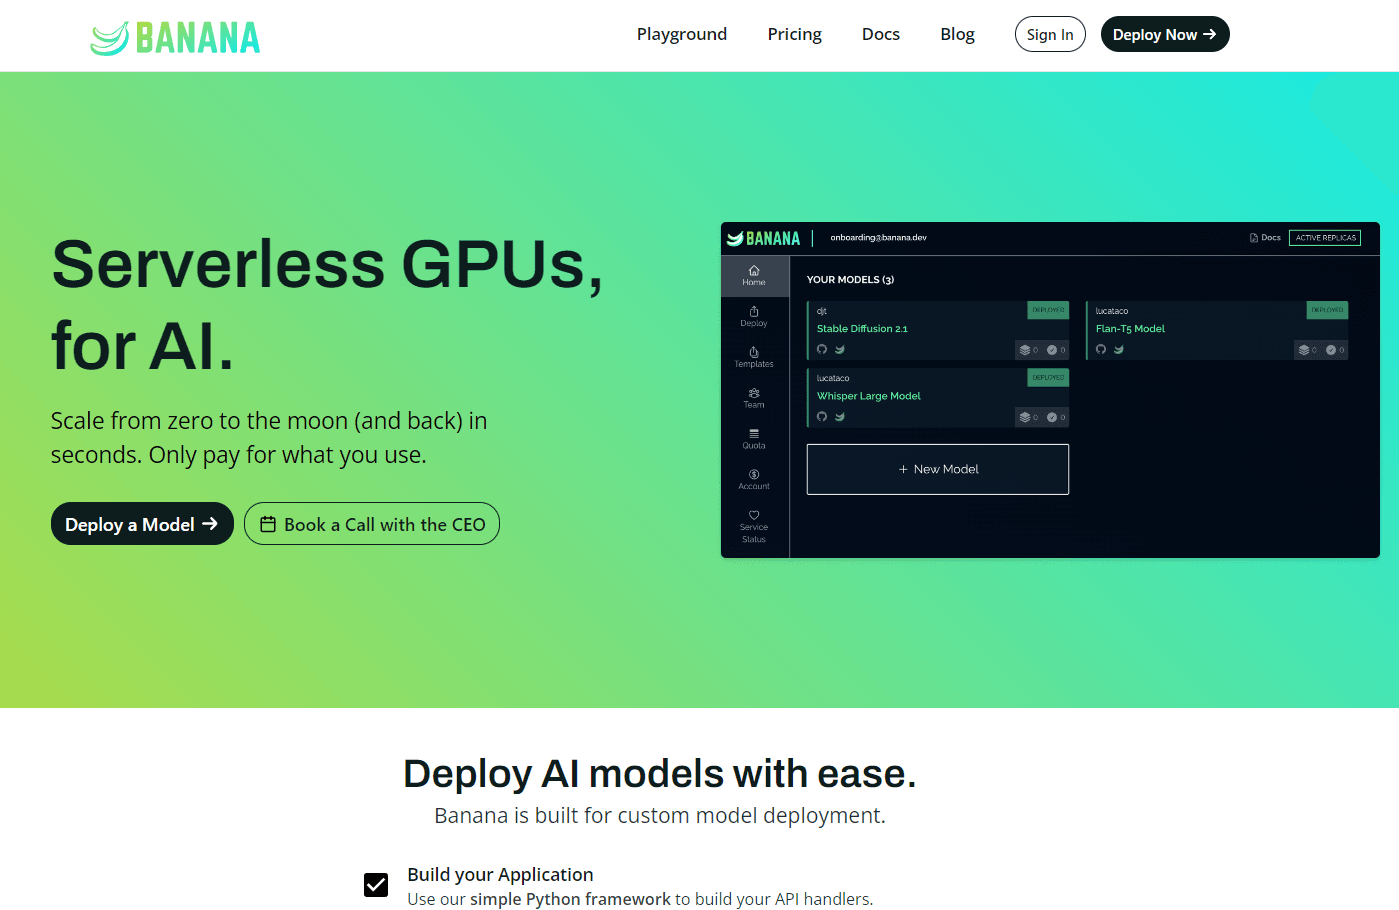Click replicas stack icon on Whisper card

point(1025,417)
